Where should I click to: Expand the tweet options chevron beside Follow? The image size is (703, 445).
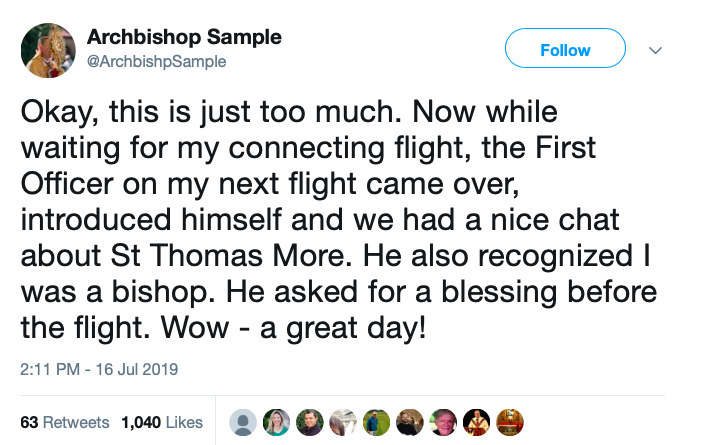(655, 50)
